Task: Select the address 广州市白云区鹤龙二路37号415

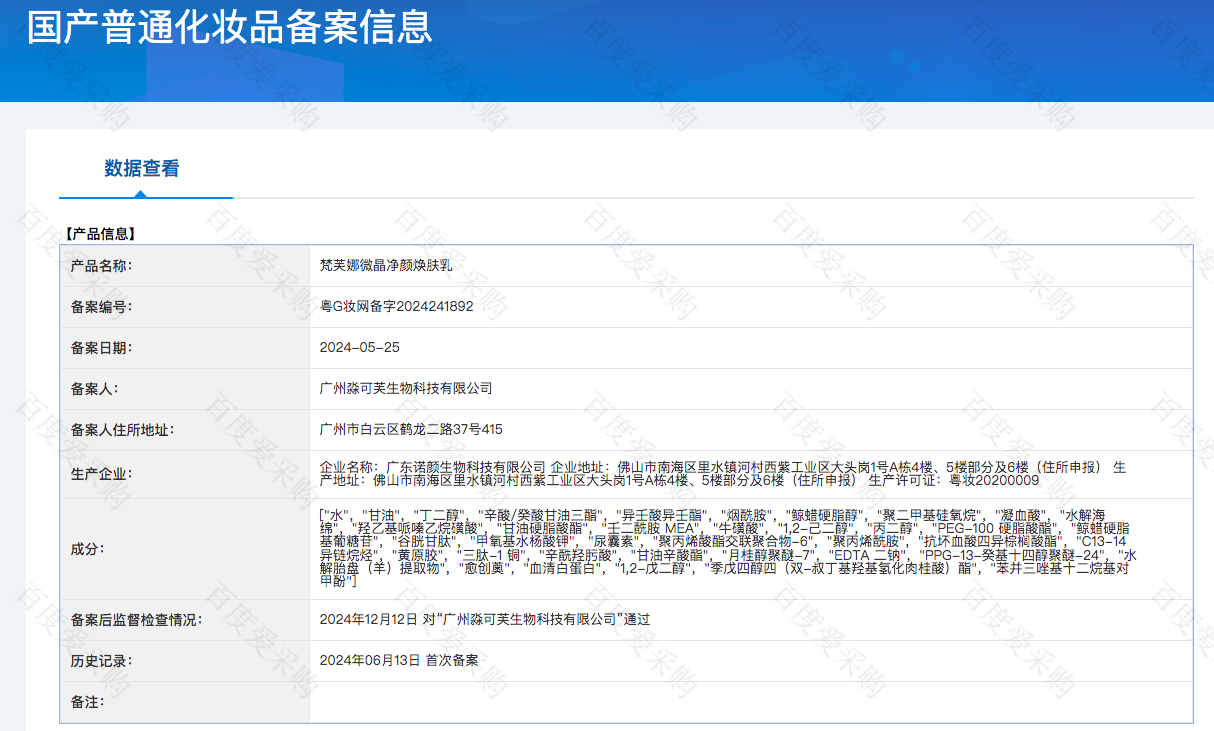Action: (411, 430)
